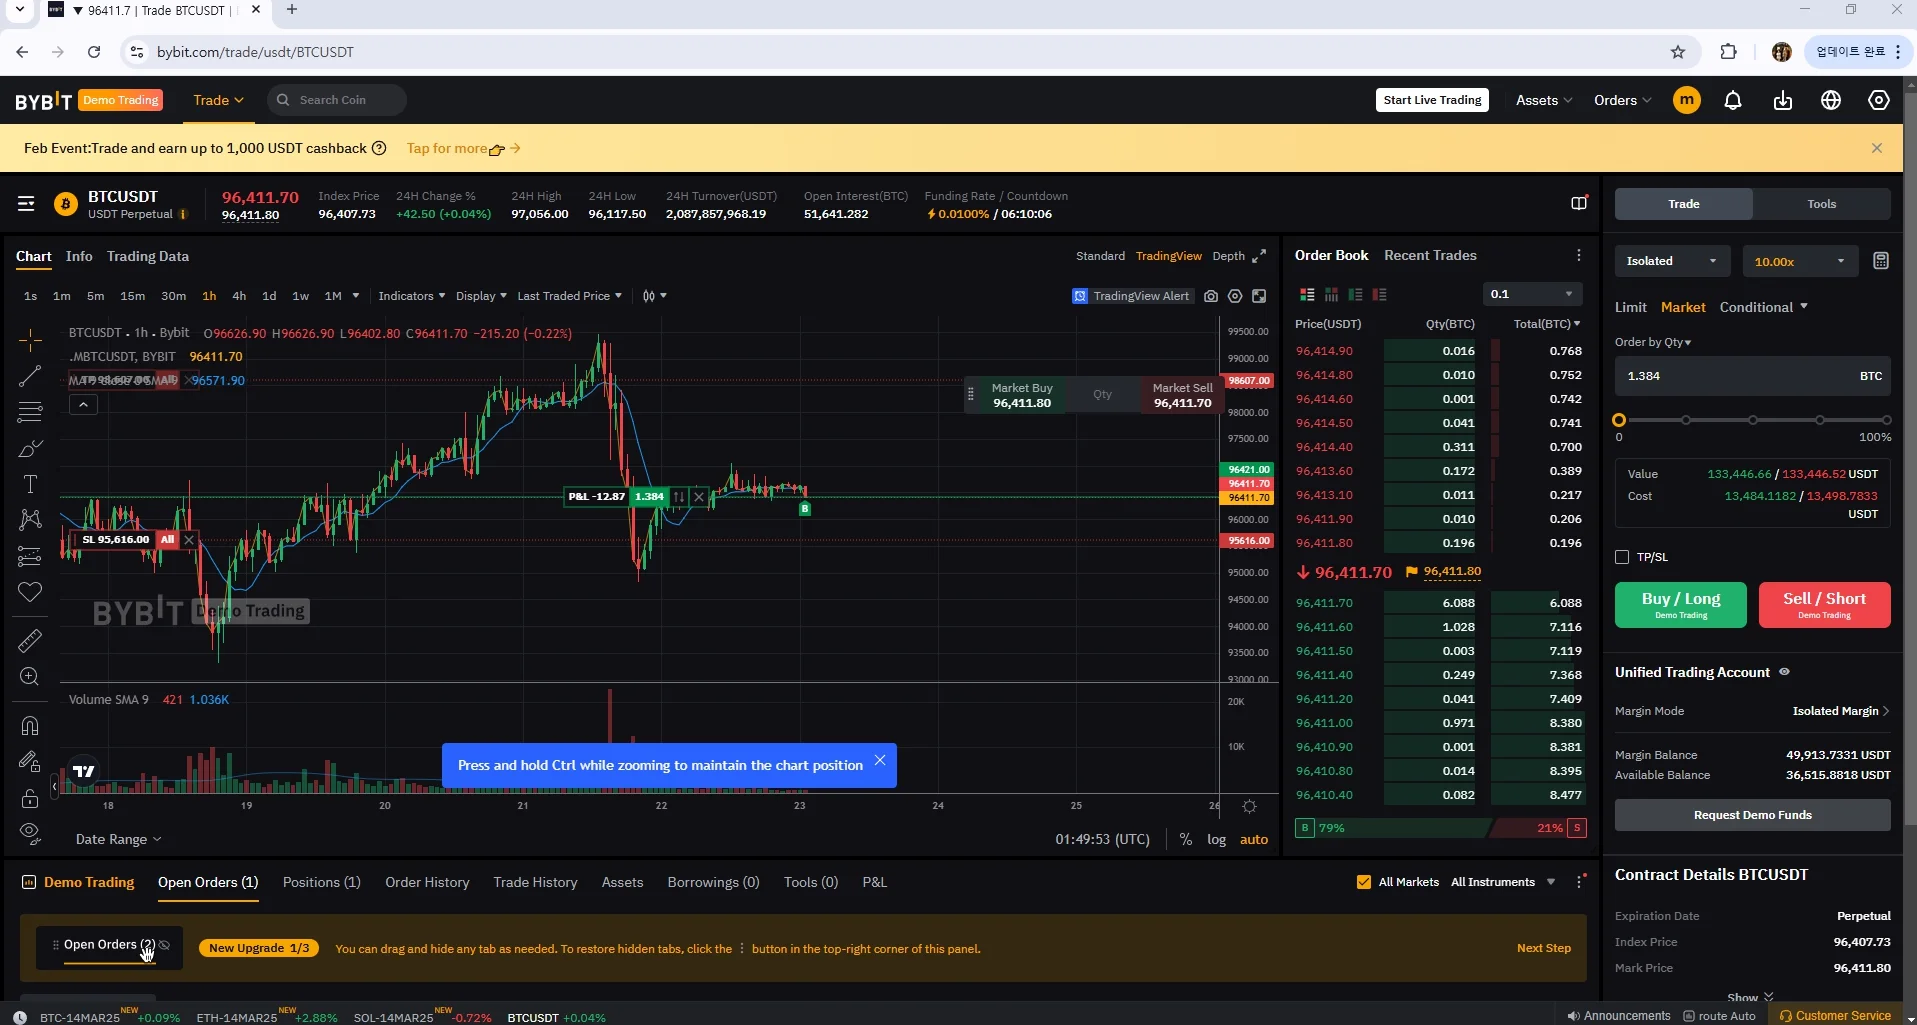This screenshot has height=1025, width=1917.
Task: Open the download app icon
Action: [1783, 100]
